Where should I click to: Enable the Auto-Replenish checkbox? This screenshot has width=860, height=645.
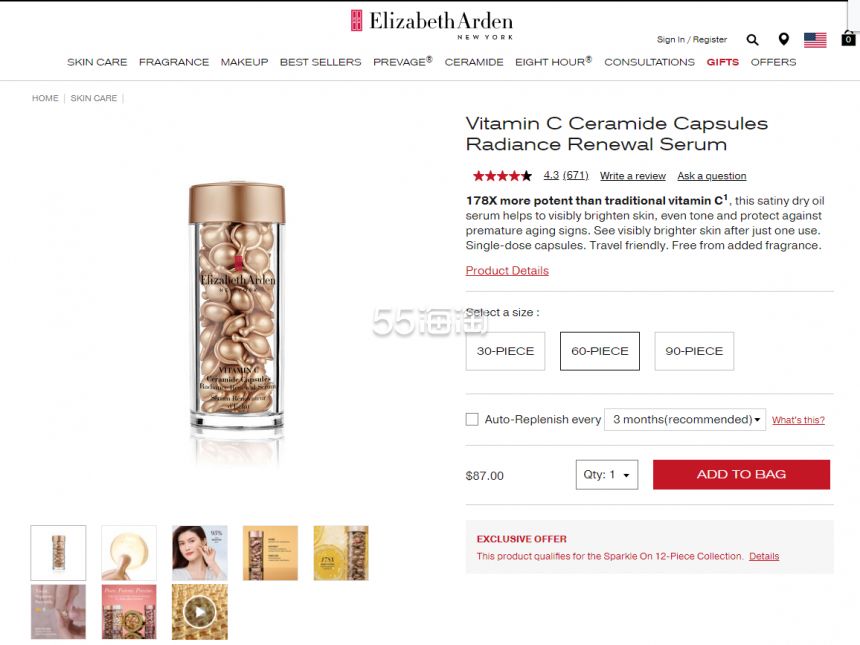(472, 420)
